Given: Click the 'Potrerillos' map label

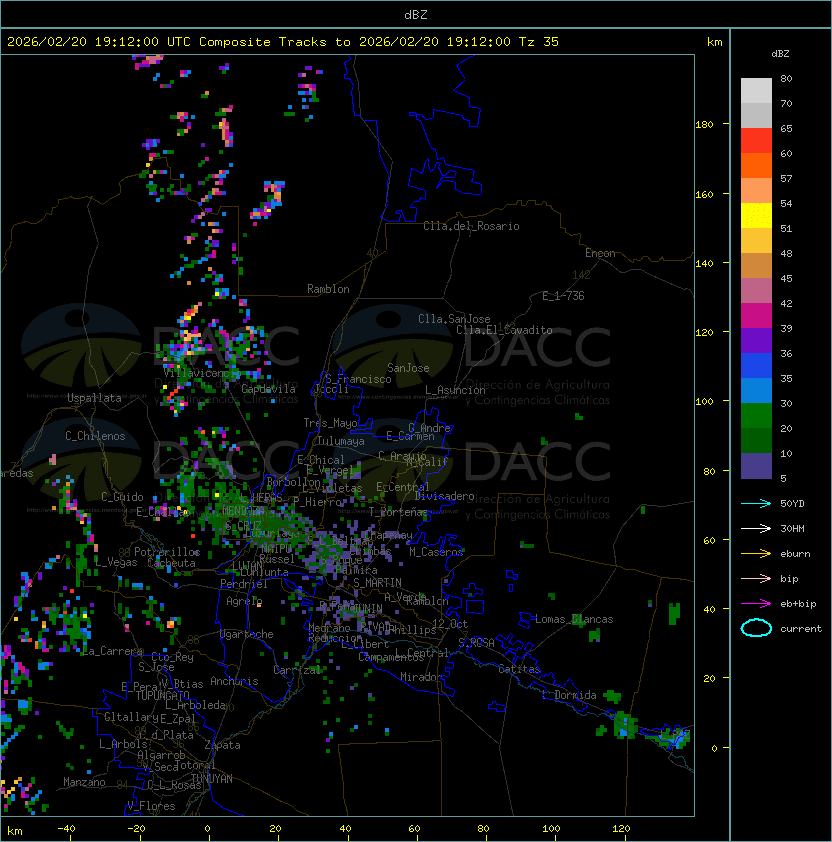Looking at the screenshot, I should [x=167, y=552].
